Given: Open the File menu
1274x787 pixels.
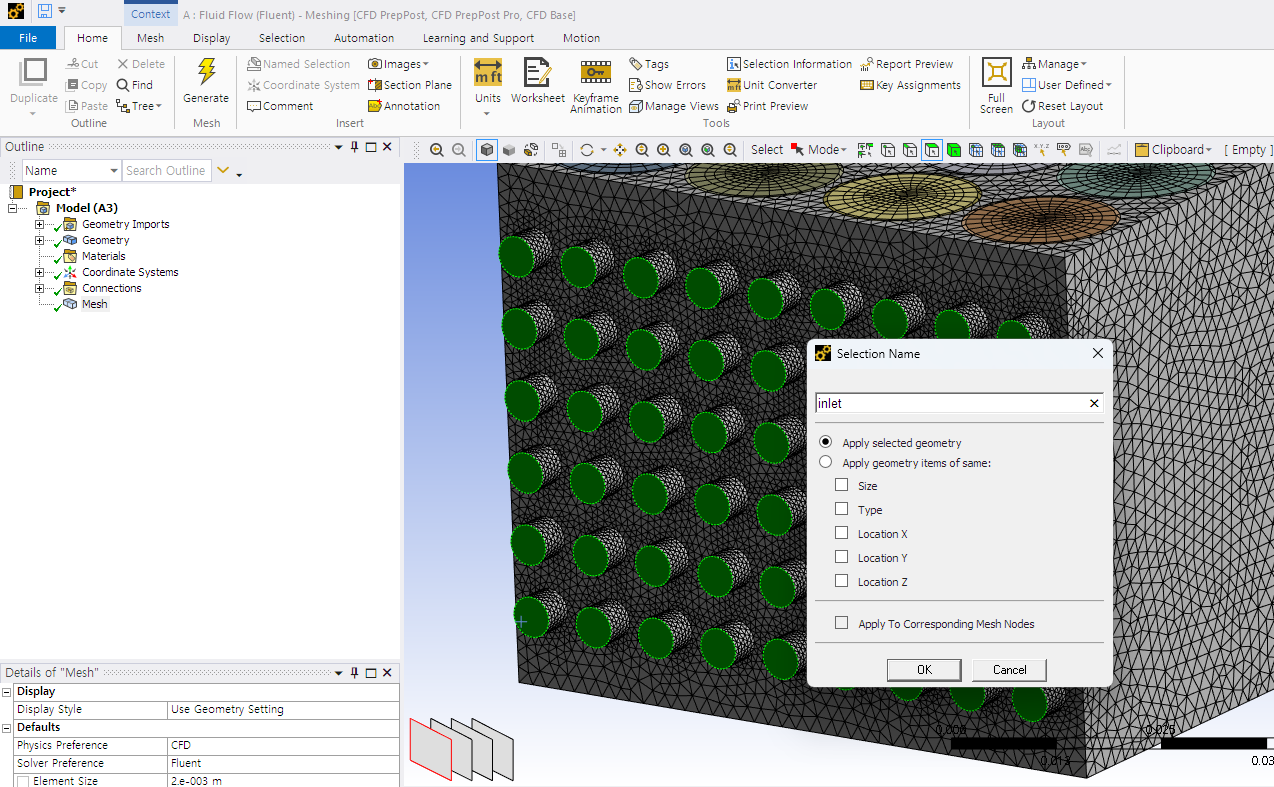Looking at the screenshot, I should (x=28, y=38).
